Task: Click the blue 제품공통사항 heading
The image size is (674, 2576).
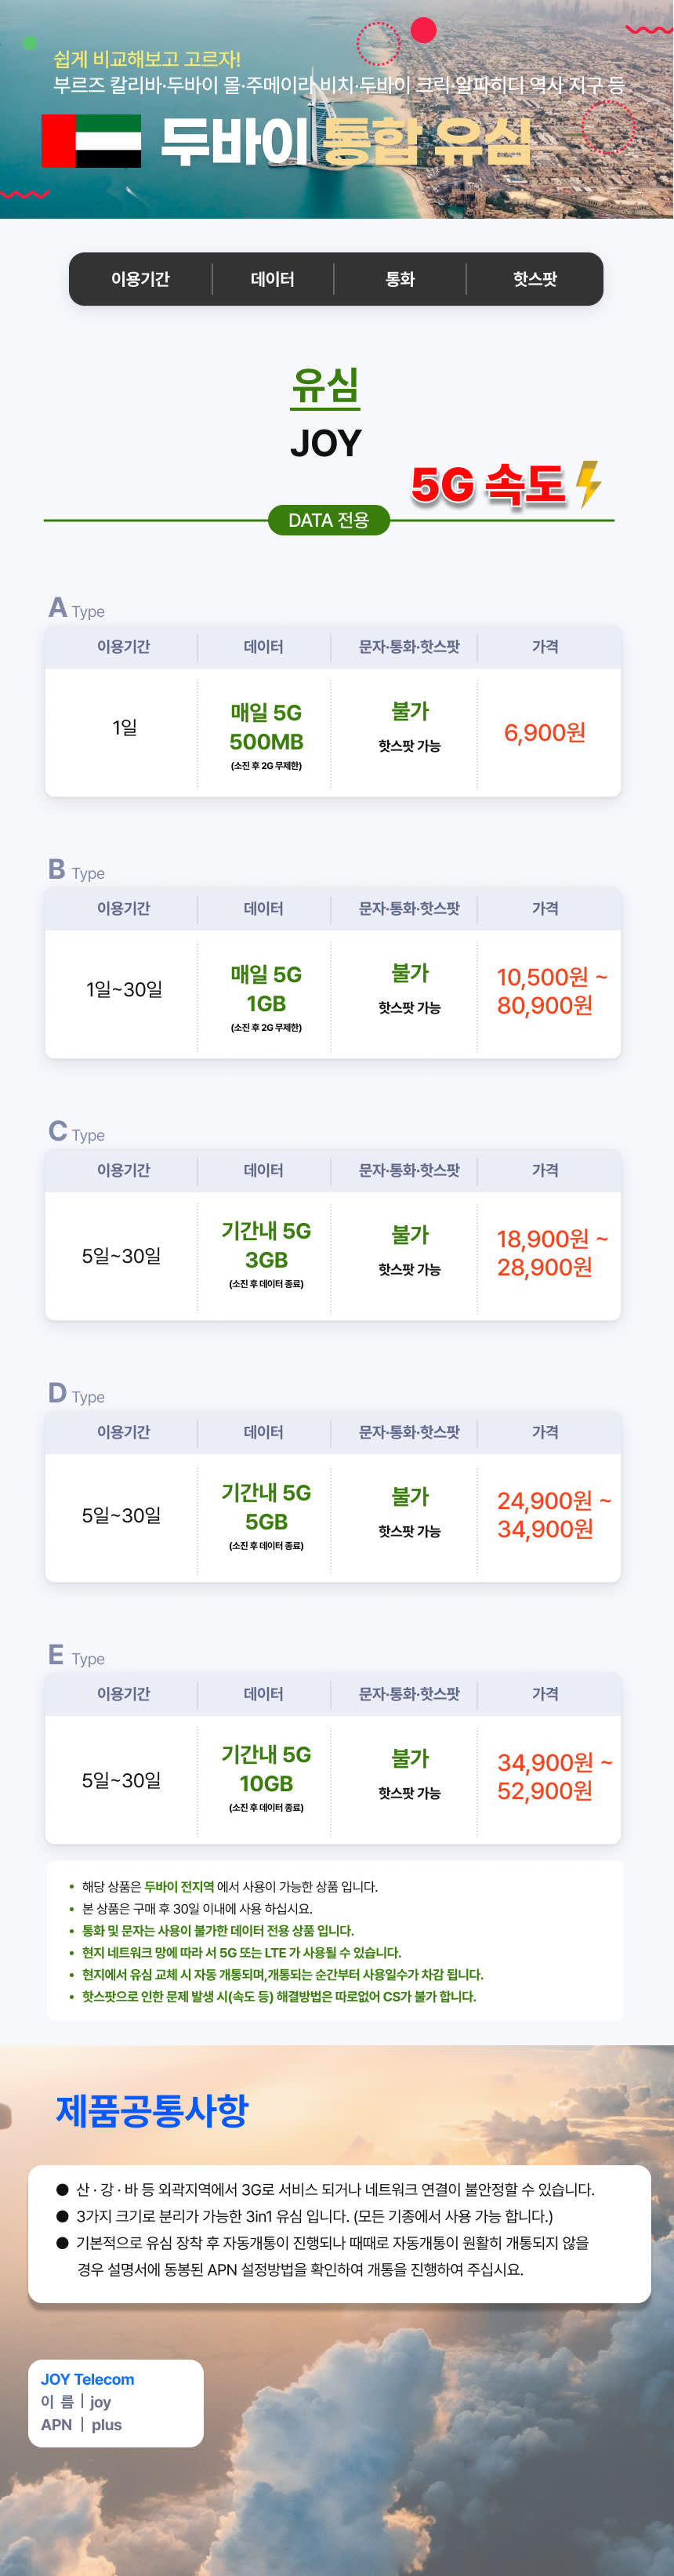Action: click(152, 2111)
